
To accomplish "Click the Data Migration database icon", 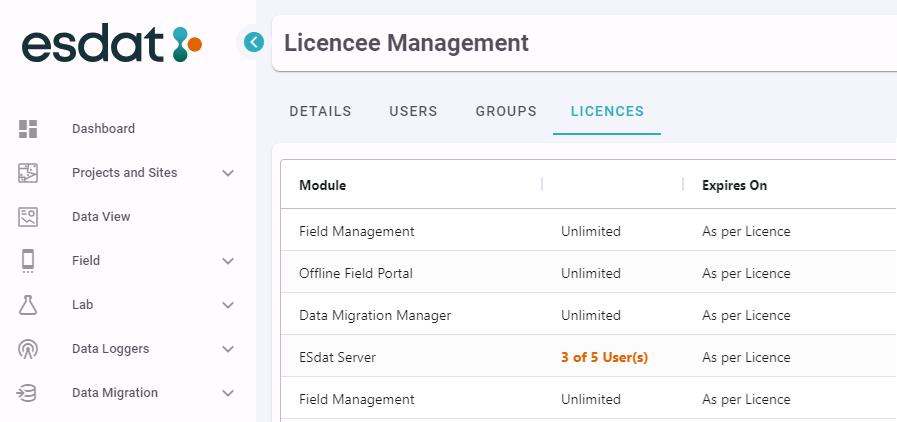I will pyautogui.click(x=26, y=393).
